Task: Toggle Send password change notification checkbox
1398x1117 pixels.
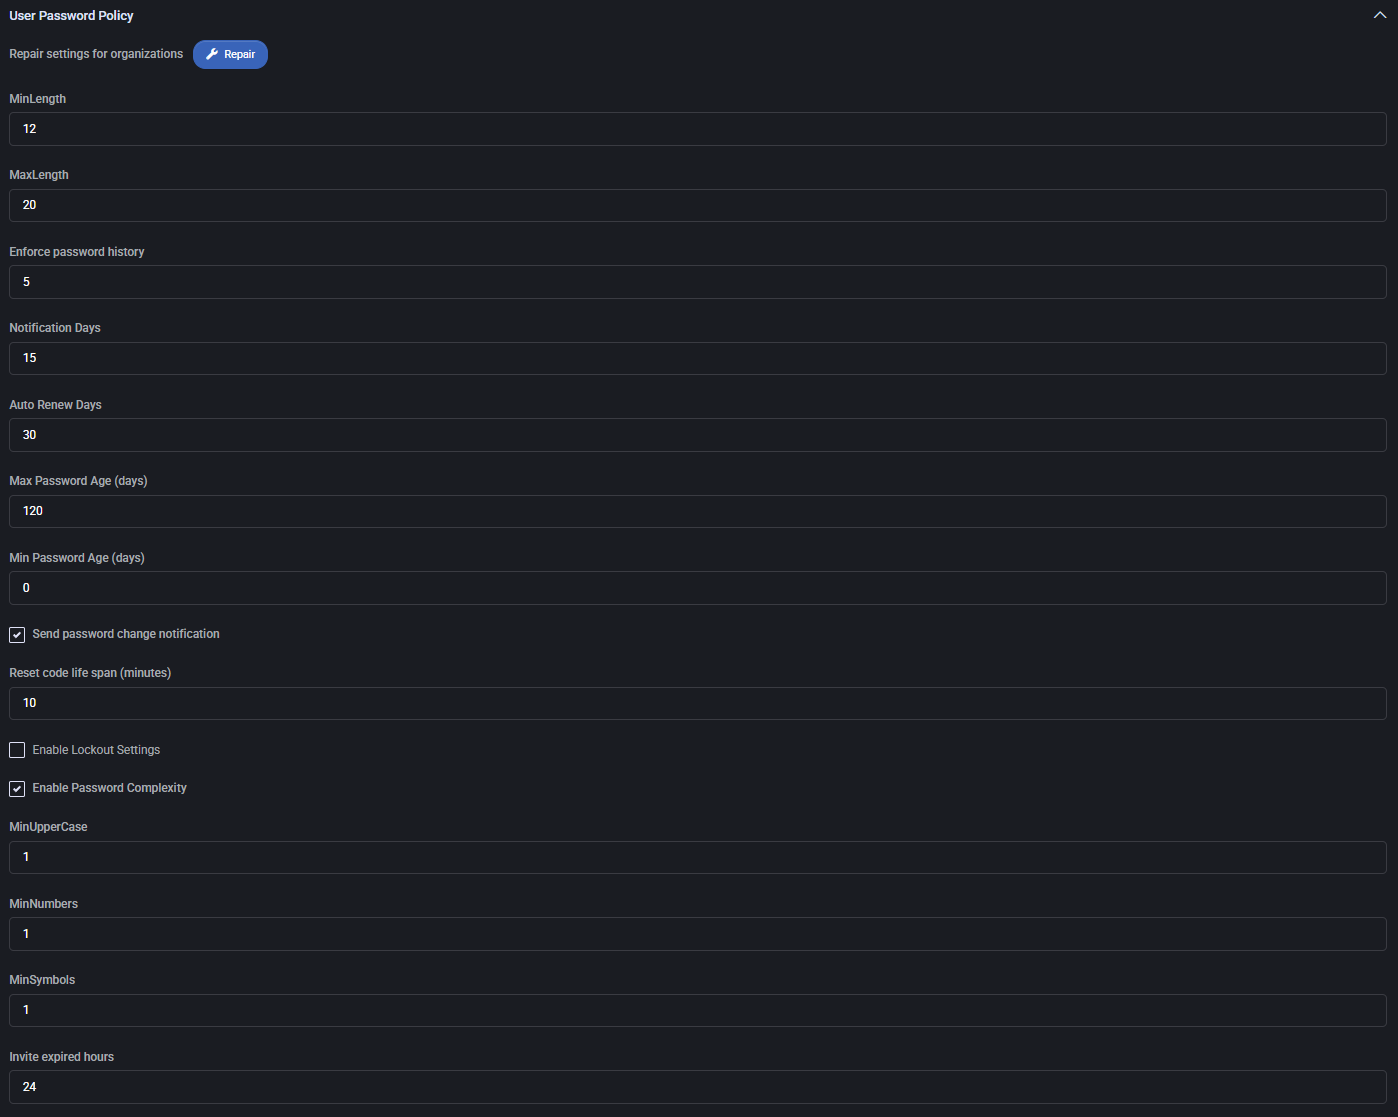Action: (17, 635)
